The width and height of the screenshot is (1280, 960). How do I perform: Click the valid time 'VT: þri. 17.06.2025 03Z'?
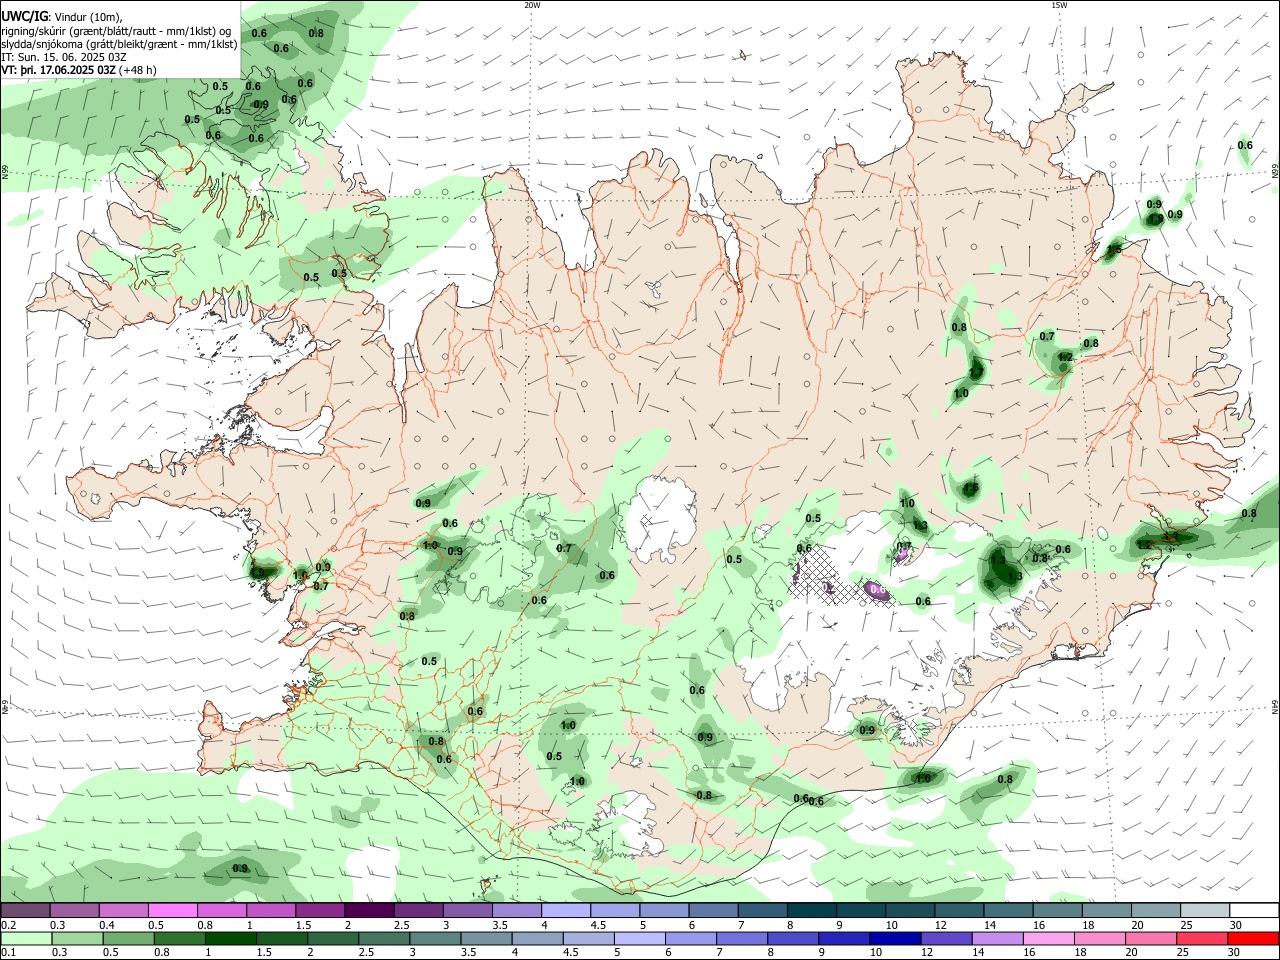pos(59,70)
